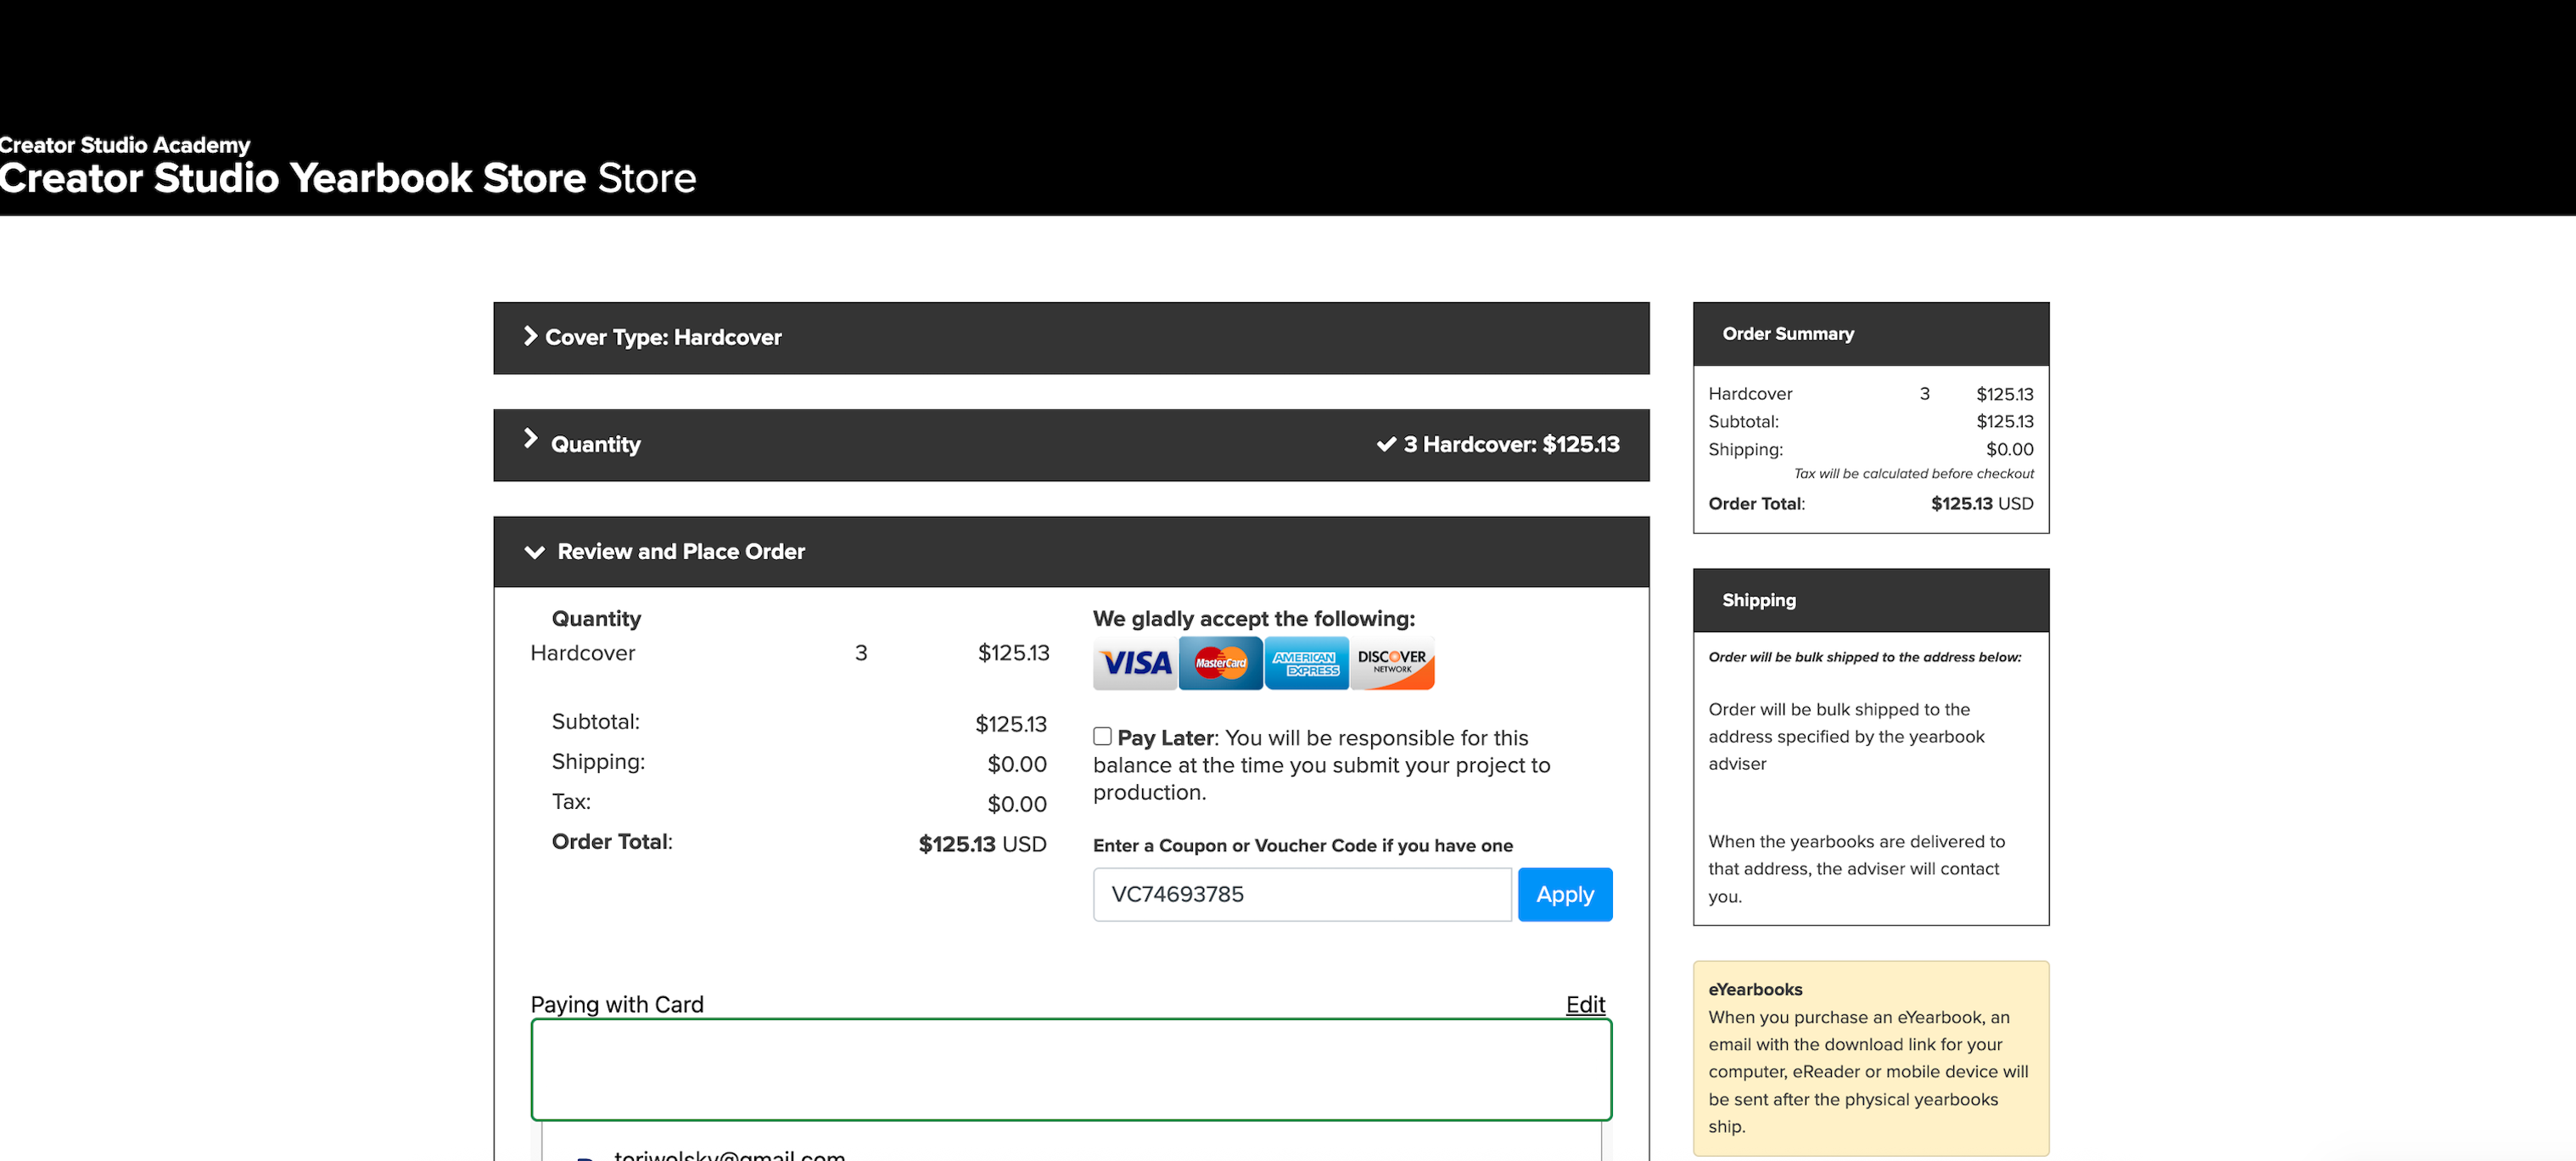2576x1161 pixels.
Task: Click the Shipping $0.00 in Order Summary
Action: pyautogui.click(x=2009, y=450)
